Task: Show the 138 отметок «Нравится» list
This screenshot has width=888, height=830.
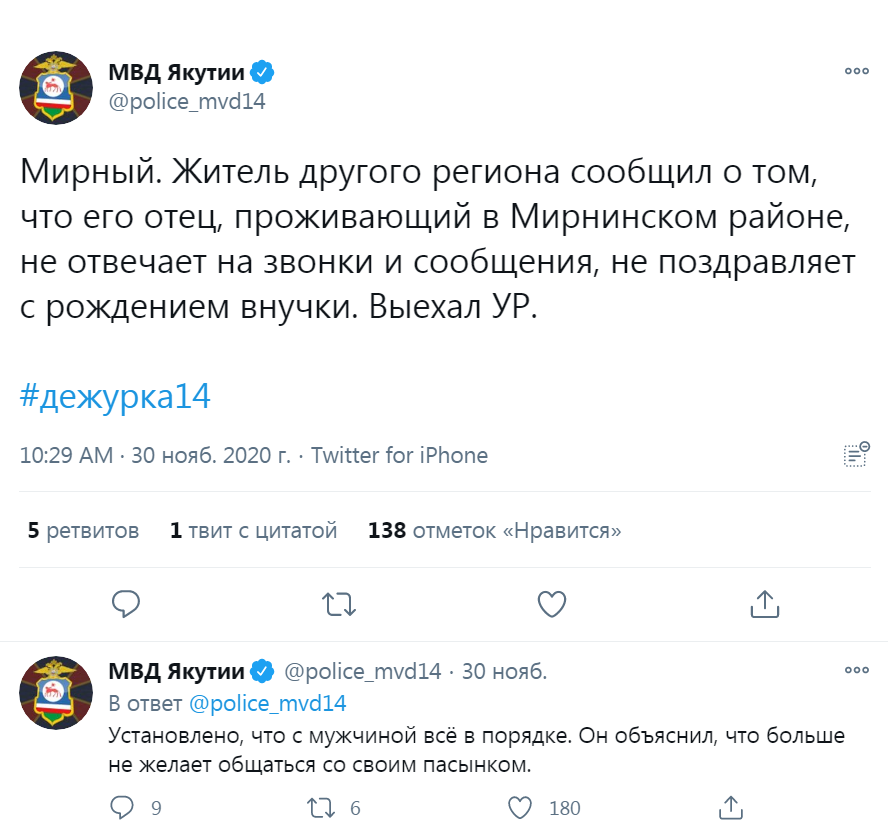Action: click(x=494, y=530)
